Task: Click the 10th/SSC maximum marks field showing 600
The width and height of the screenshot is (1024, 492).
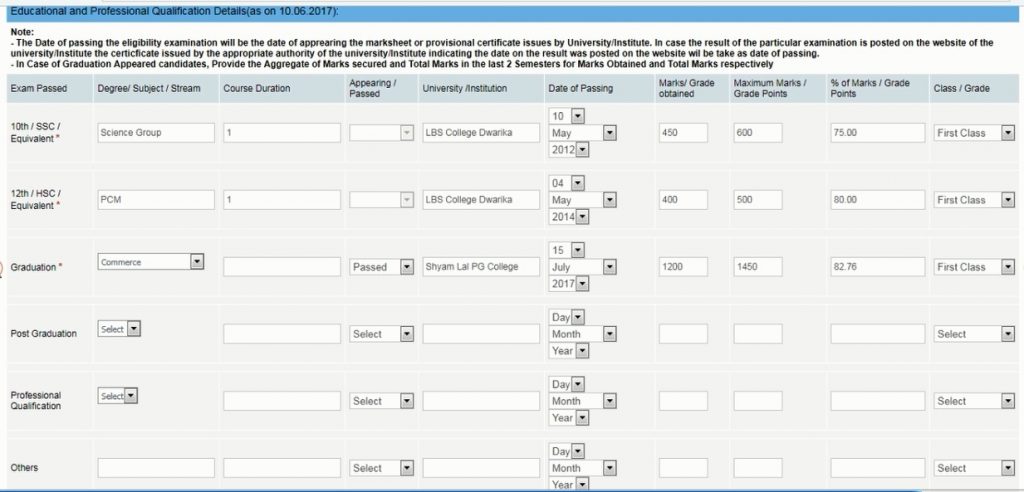Action: [x=758, y=133]
